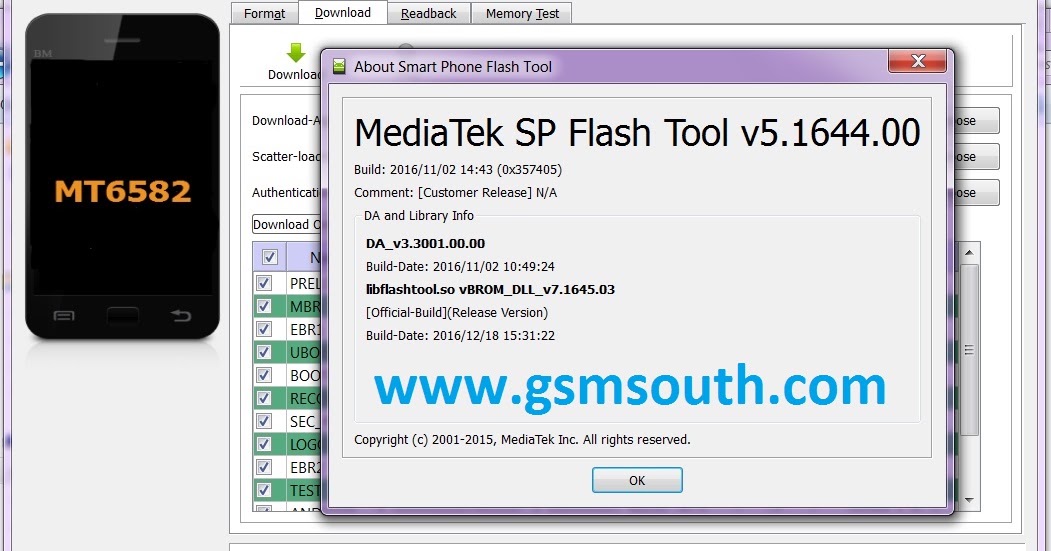Image resolution: width=1051 pixels, height=551 pixels.
Task: Click OK in the About dialog
Action: pyautogui.click(x=637, y=480)
